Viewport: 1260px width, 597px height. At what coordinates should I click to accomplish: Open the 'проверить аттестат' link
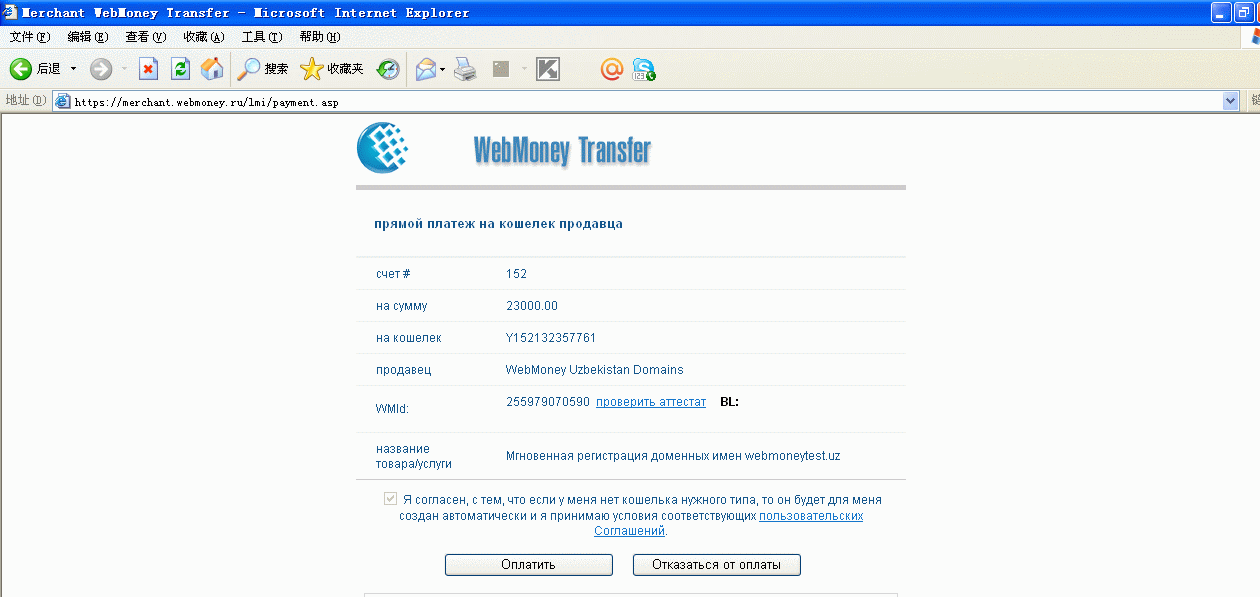point(651,402)
